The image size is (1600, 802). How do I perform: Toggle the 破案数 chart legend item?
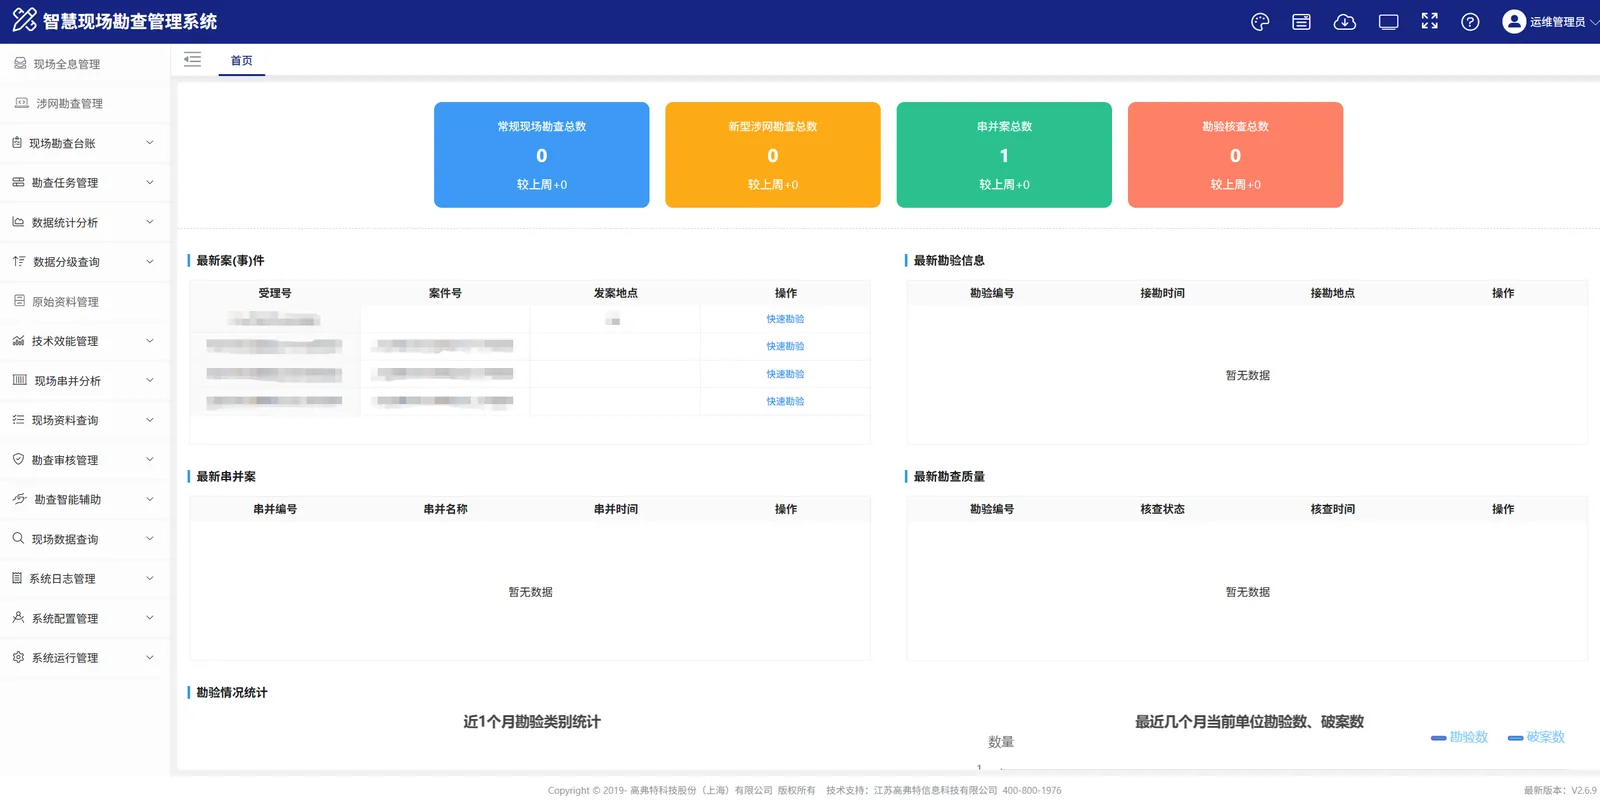tap(1537, 737)
